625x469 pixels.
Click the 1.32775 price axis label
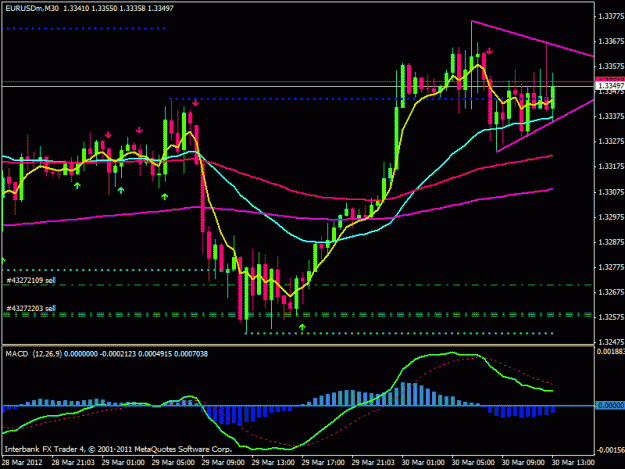[611, 267]
